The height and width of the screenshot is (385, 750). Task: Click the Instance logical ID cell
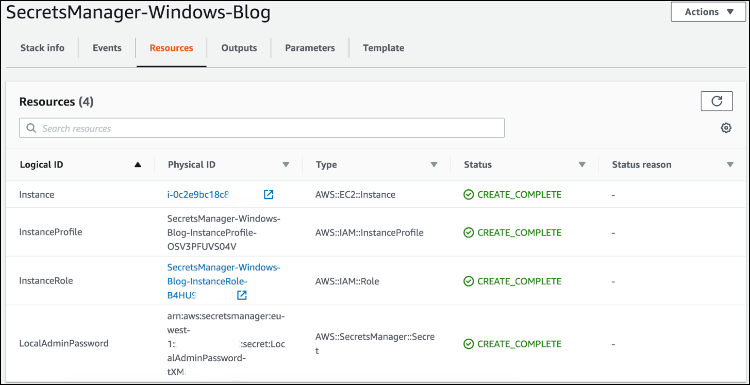click(37, 195)
